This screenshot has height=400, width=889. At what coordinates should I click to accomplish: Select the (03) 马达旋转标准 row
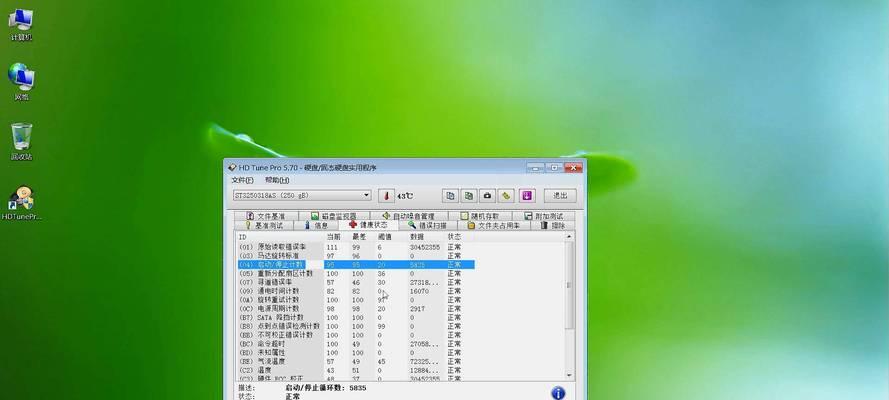[x=355, y=256]
